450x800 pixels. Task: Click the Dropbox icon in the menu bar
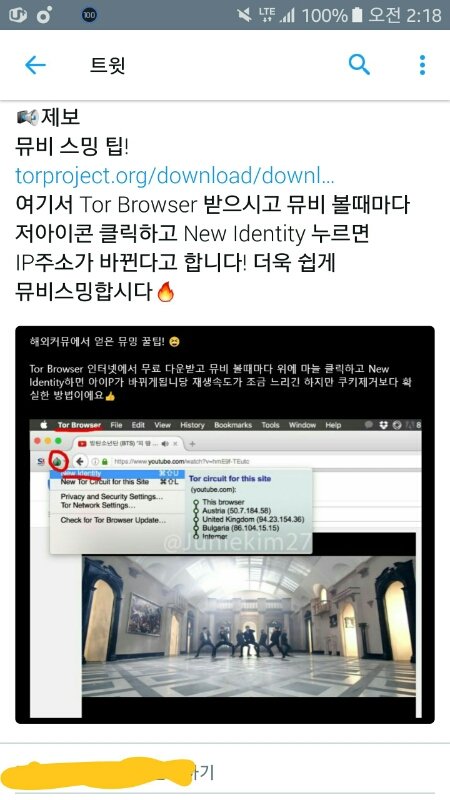pos(384,425)
